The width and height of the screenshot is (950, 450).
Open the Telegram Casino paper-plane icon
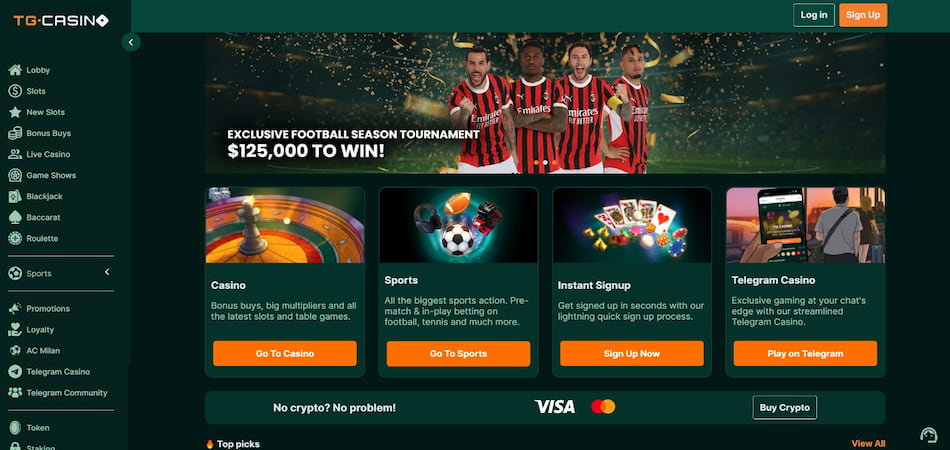[15, 372]
